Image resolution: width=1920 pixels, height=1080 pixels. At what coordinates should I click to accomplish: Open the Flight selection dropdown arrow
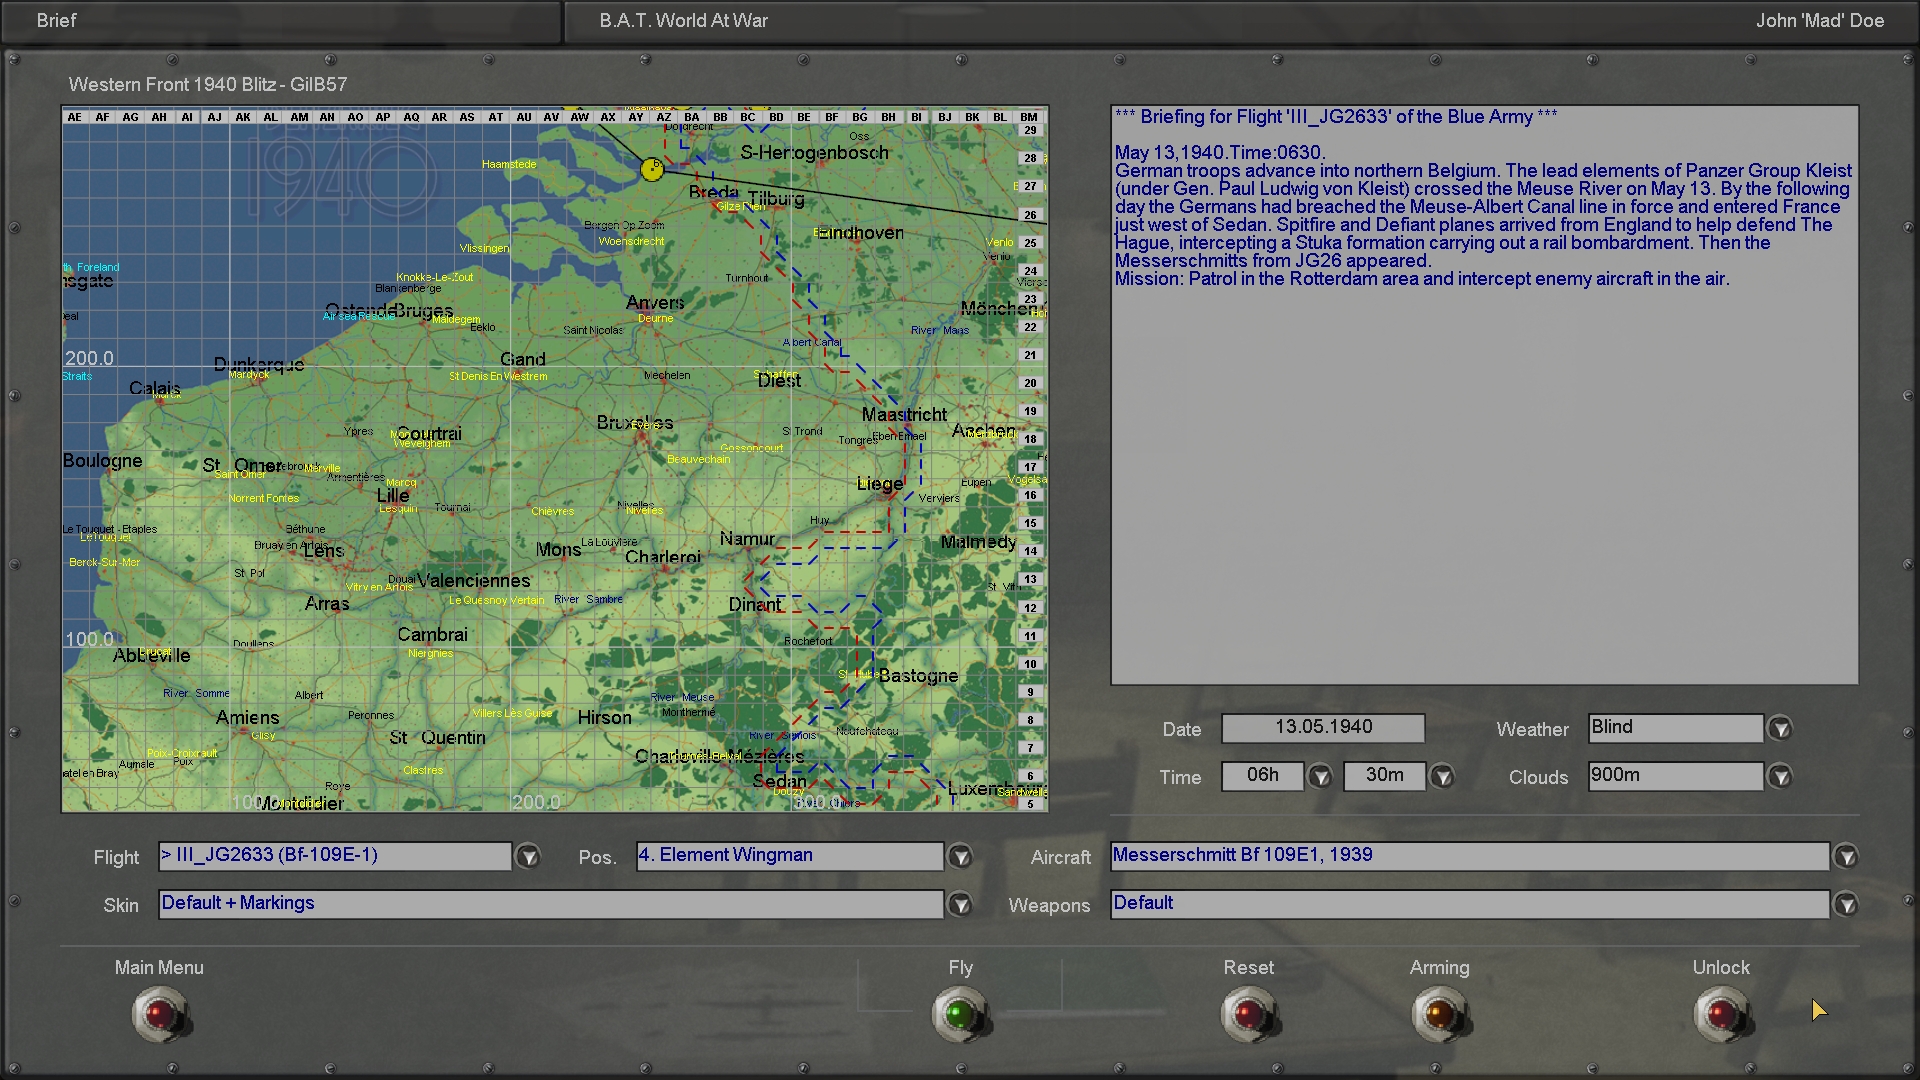pos(528,857)
